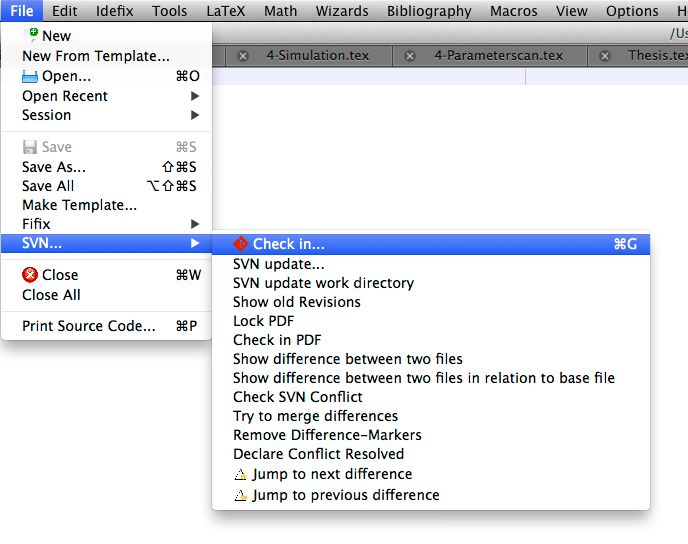This screenshot has height=544, width=688.
Task: Click the Open shortcut ⌘O
Action: 187,76
